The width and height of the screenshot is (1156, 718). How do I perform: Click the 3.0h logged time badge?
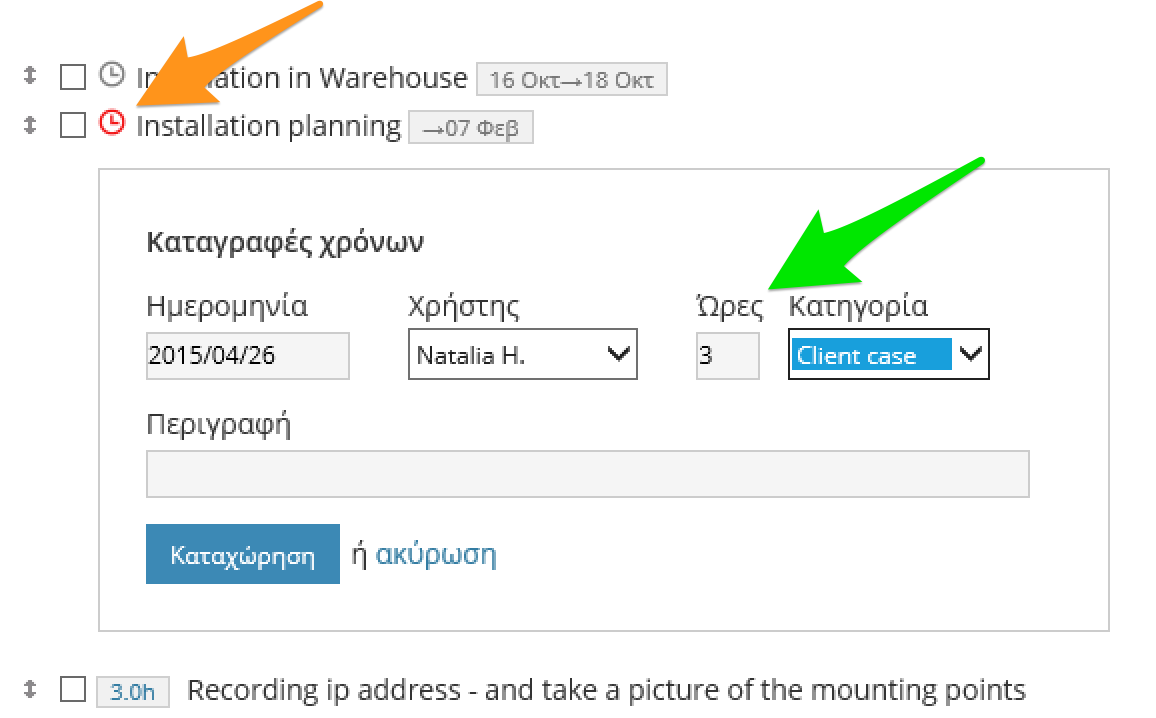click(132, 692)
